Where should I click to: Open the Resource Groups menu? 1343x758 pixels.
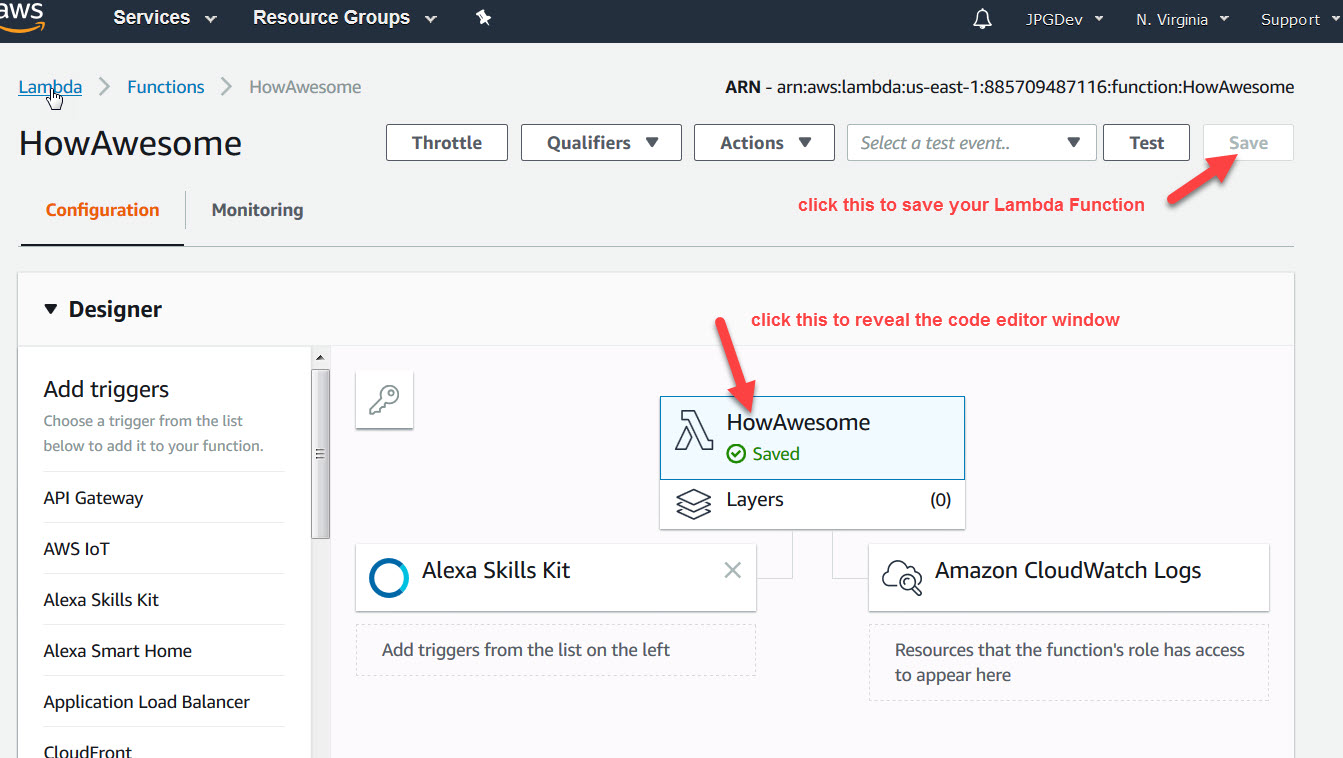344,18
